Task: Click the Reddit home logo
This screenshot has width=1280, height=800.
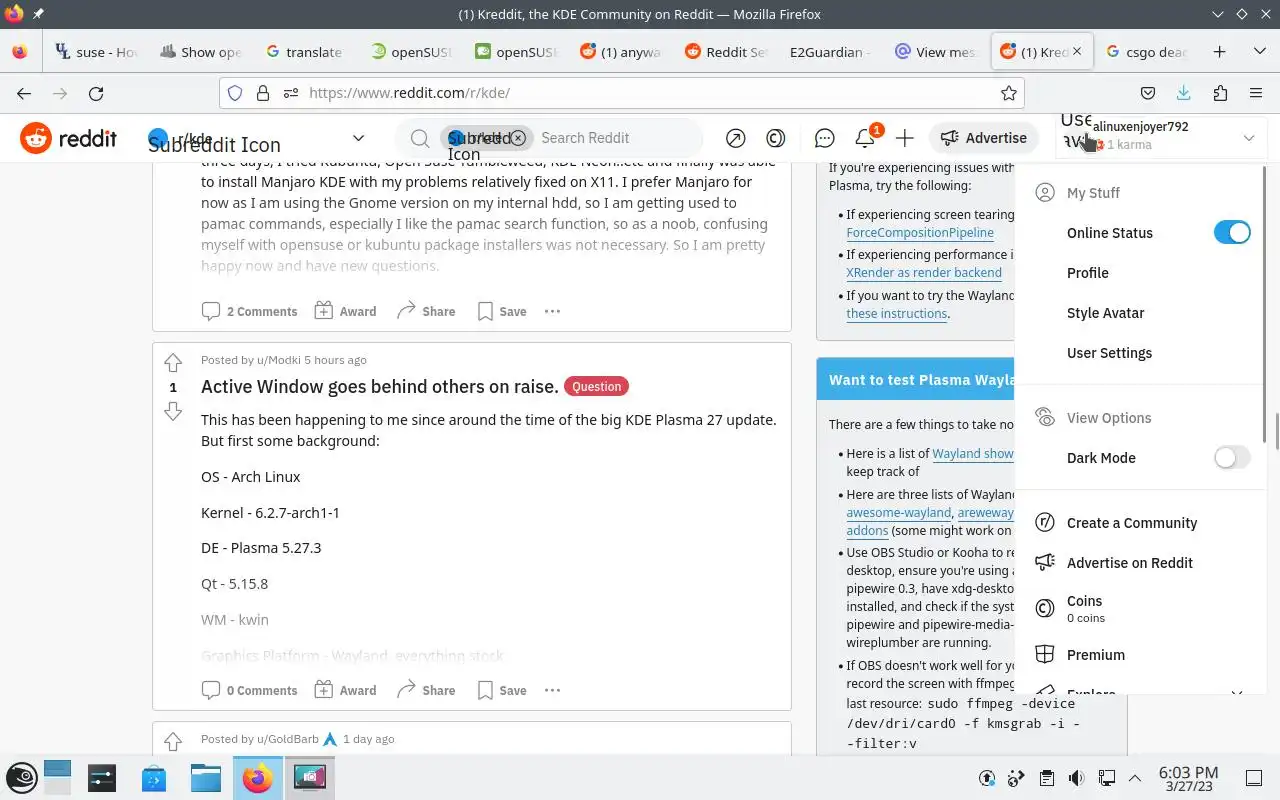Action: coord(68,138)
